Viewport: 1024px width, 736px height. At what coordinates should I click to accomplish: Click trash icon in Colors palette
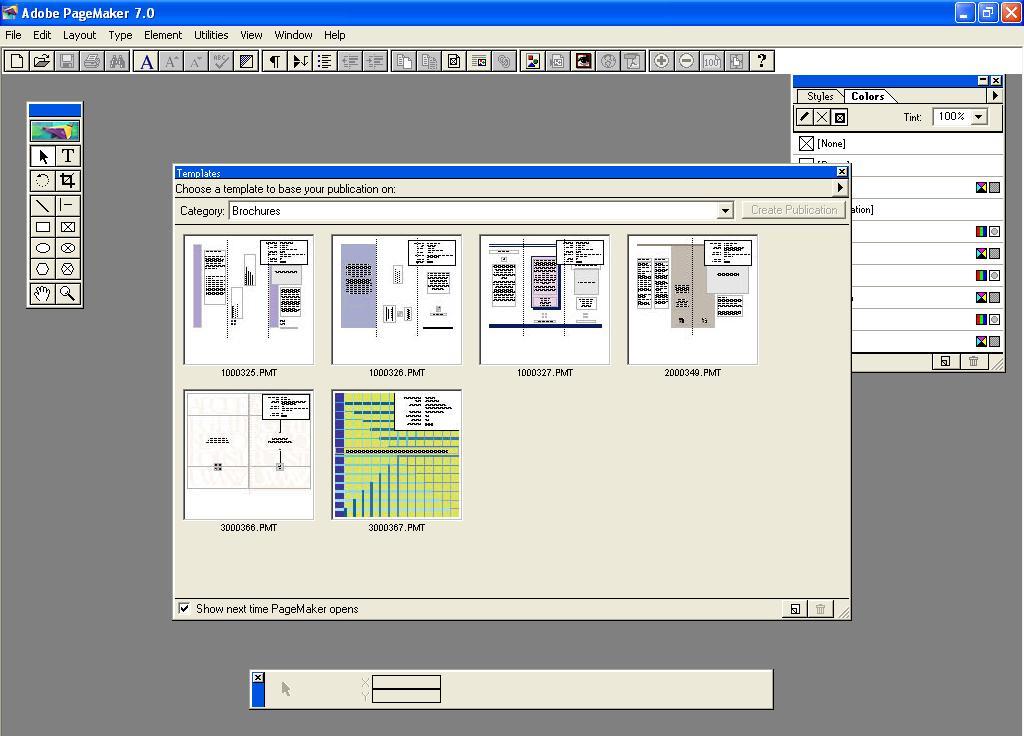point(973,361)
